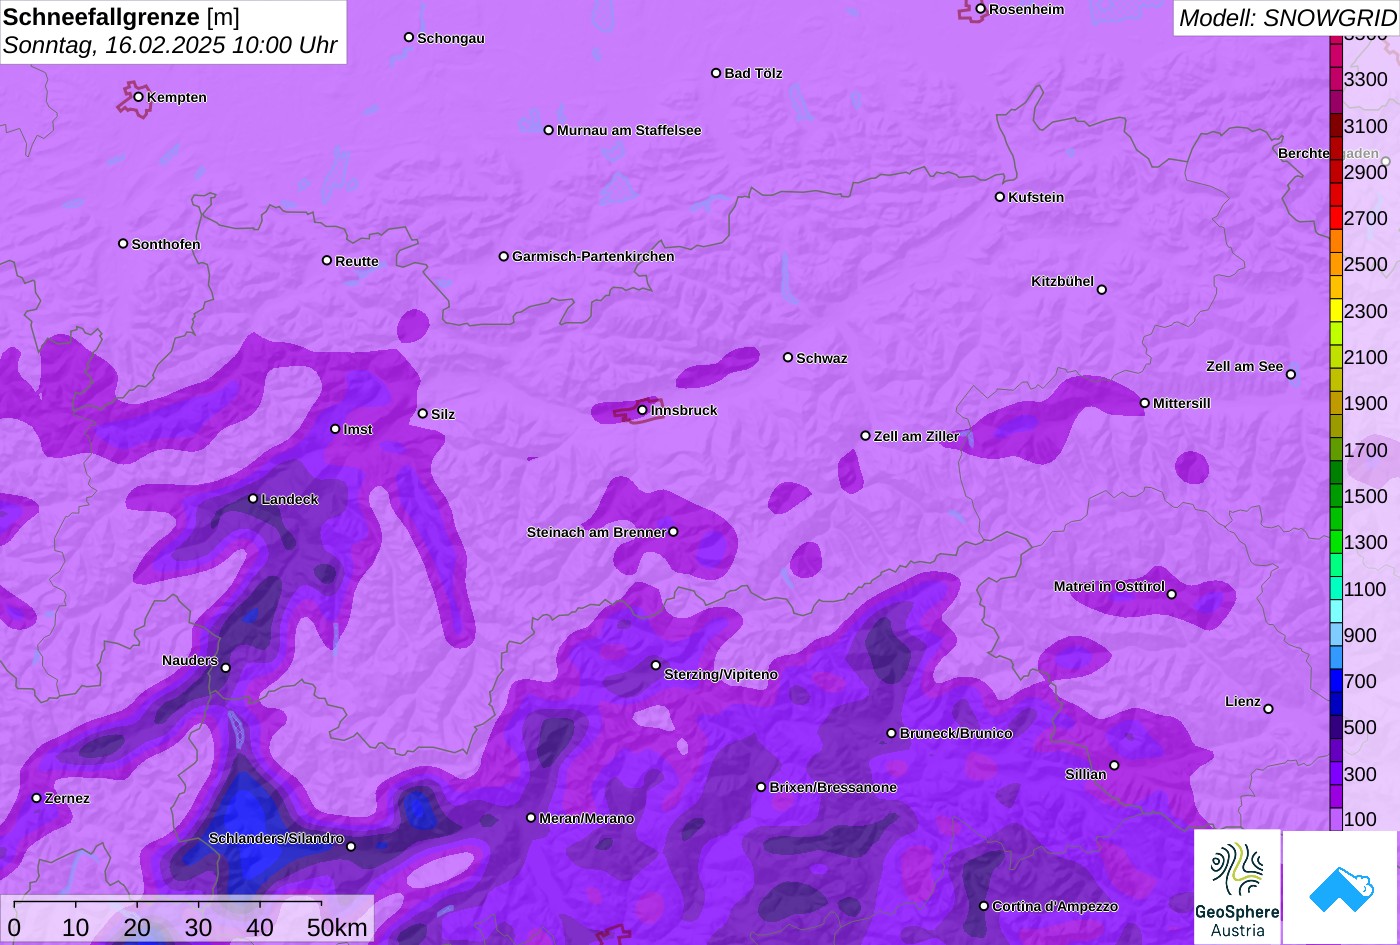1400x945 pixels.
Task: Choose the Sonthofen city marker dot
Action: (123, 244)
